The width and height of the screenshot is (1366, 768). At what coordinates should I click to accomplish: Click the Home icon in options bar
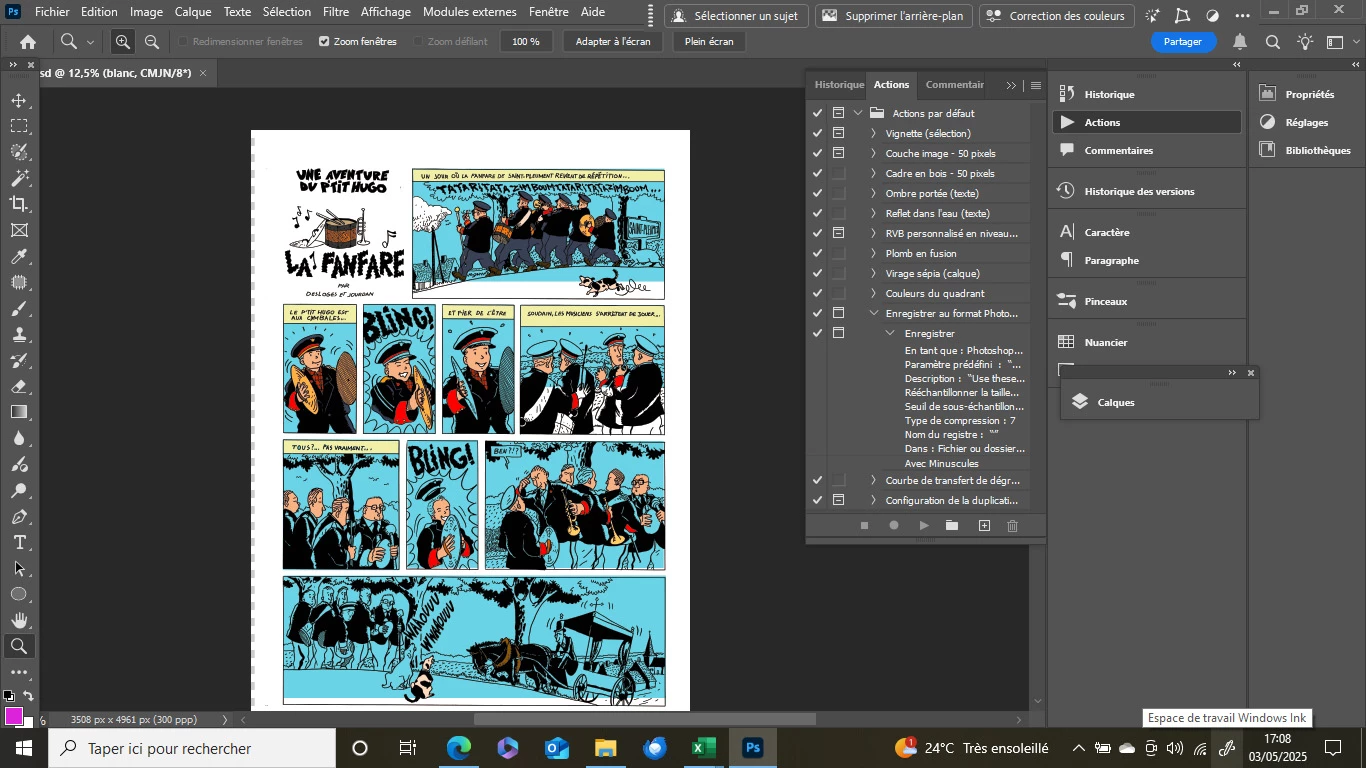click(28, 42)
